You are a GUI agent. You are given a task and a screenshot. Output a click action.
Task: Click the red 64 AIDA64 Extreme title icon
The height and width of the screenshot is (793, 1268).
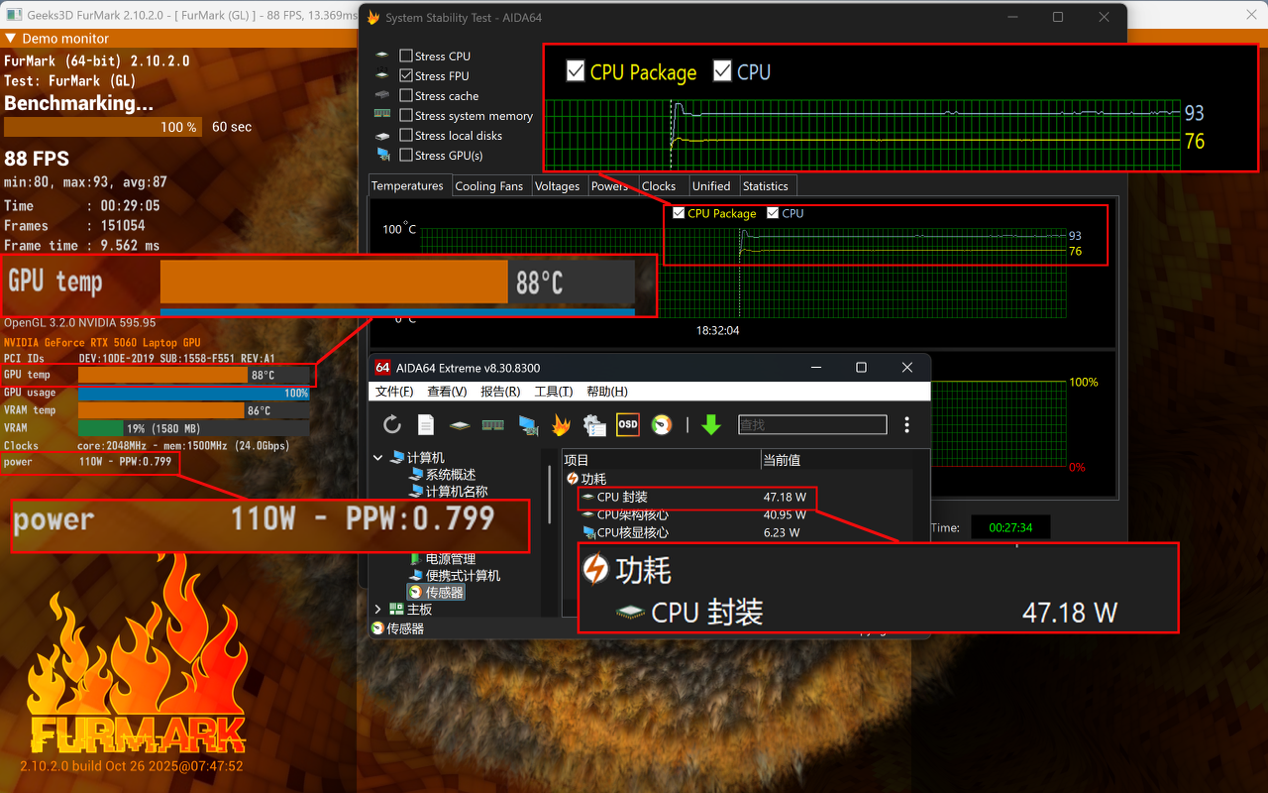point(383,367)
